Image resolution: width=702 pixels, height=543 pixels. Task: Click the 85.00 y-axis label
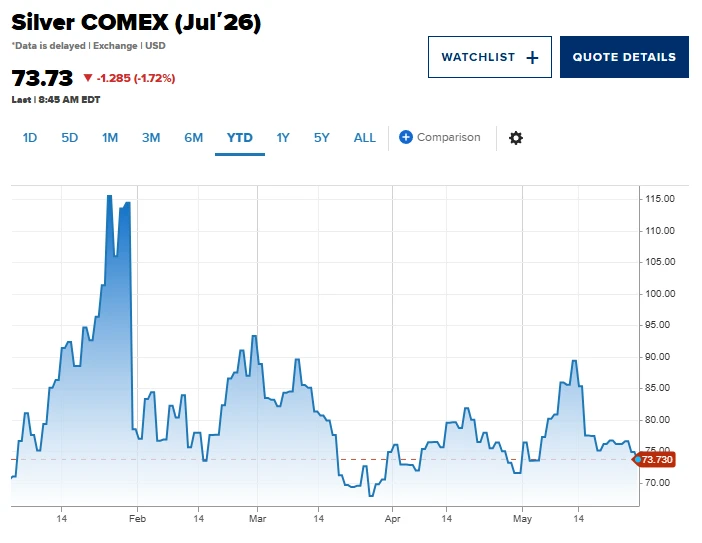(x=657, y=388)
